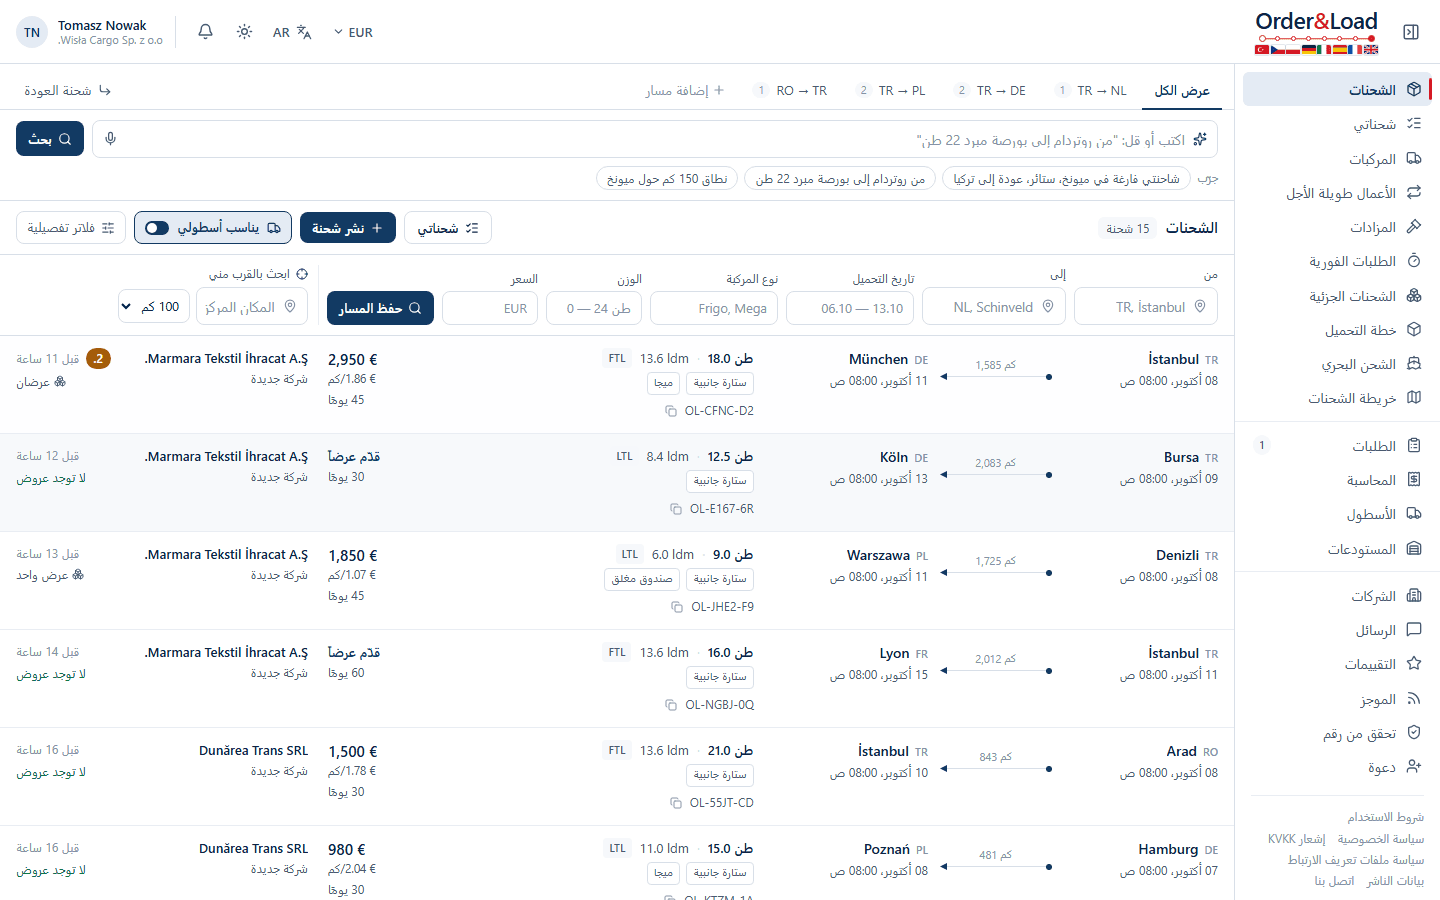Select suggestion chip نطاق 150 كم حول ميونخ
1440x900 pixels.
click(x=667, y=178)
